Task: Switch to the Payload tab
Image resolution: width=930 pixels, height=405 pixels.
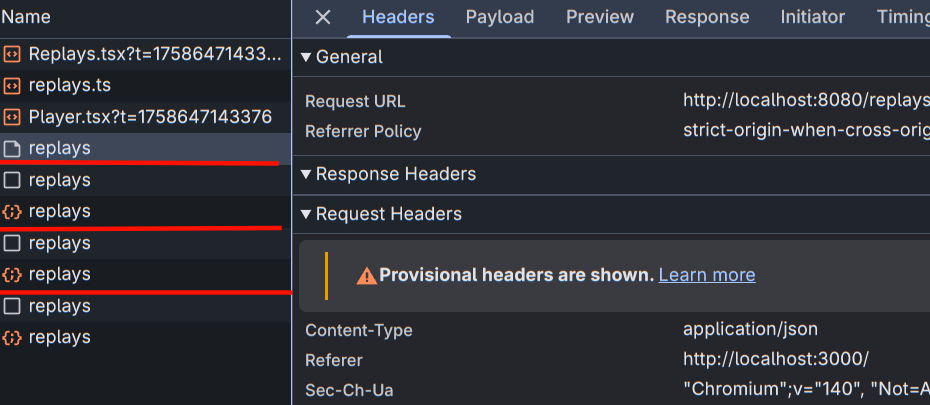Action: coord(499,17)
